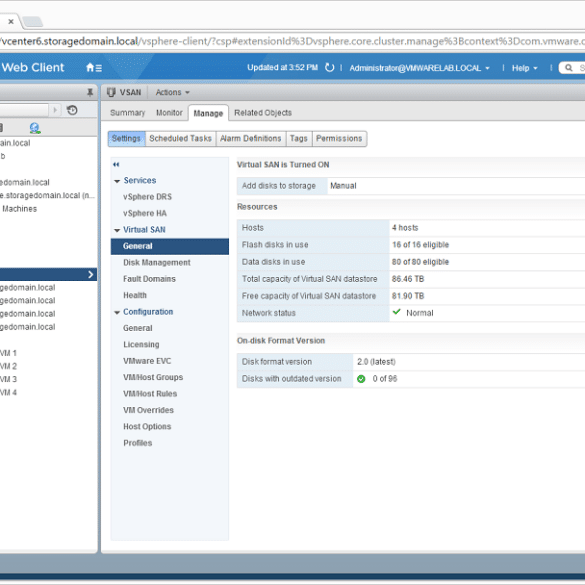Click the 'Manual' add disks value

click(343, 186)
